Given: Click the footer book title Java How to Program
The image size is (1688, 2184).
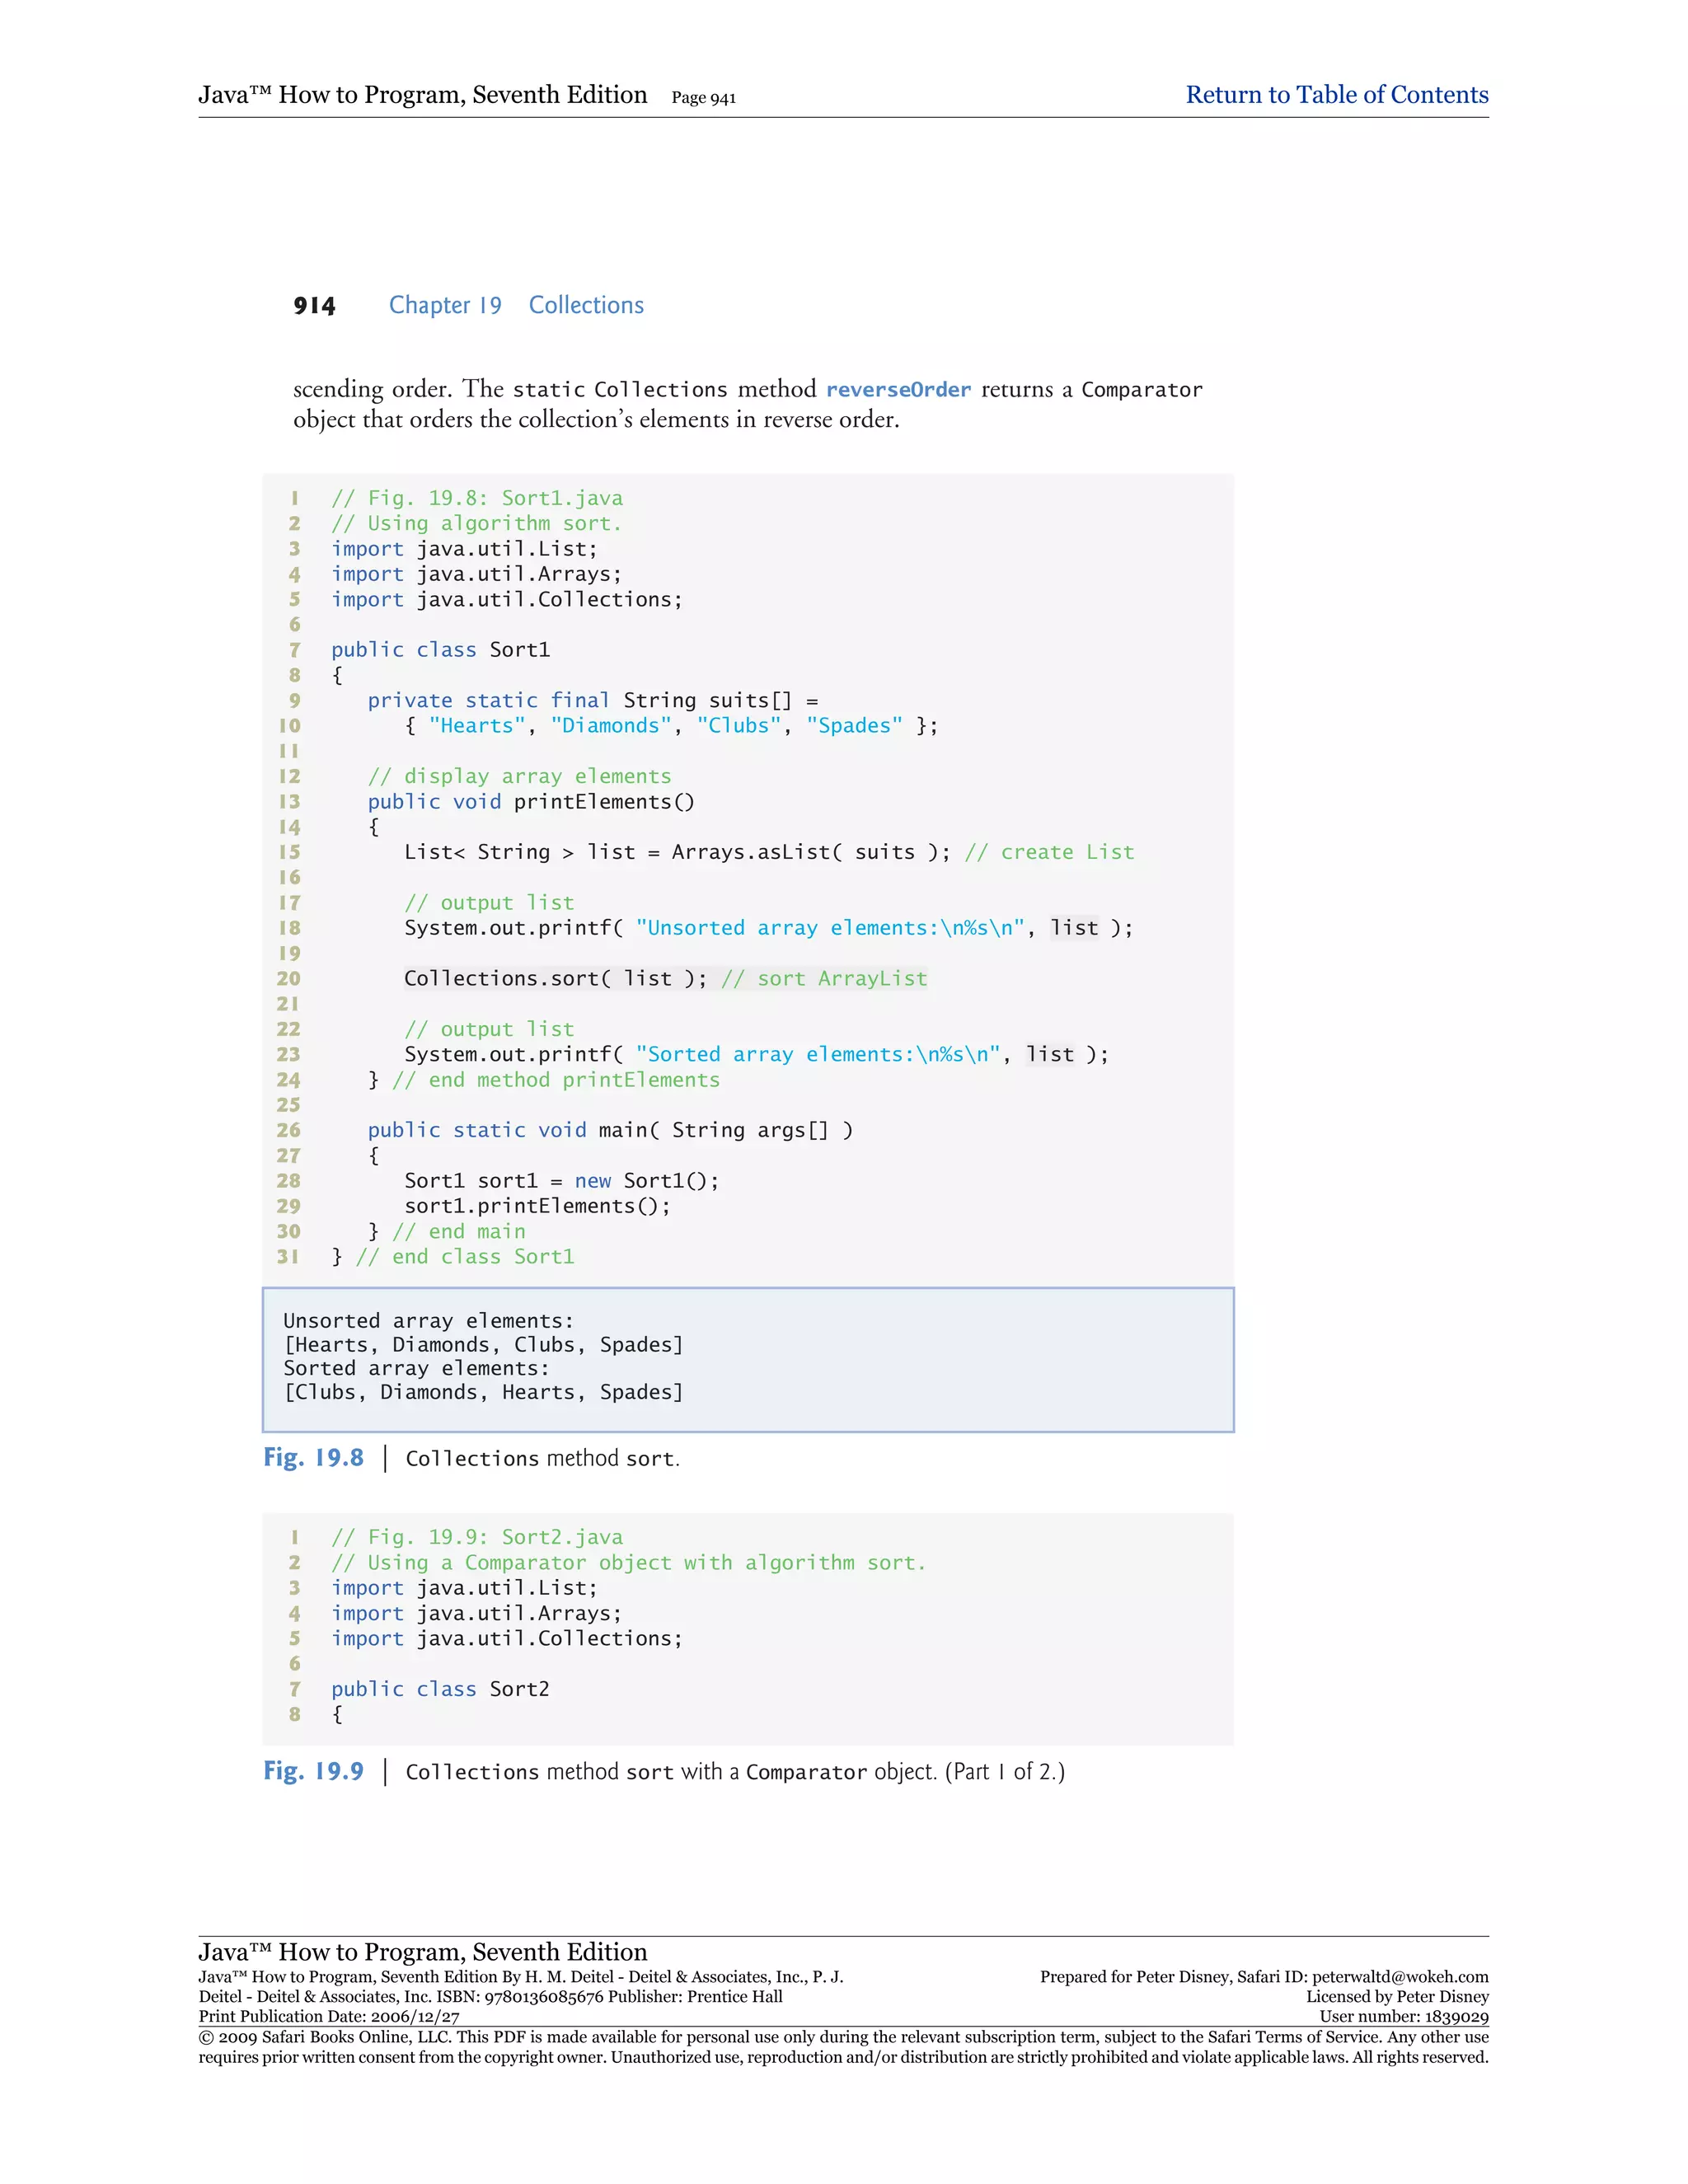Looking at the screenshot, I should pos(422,1951).
